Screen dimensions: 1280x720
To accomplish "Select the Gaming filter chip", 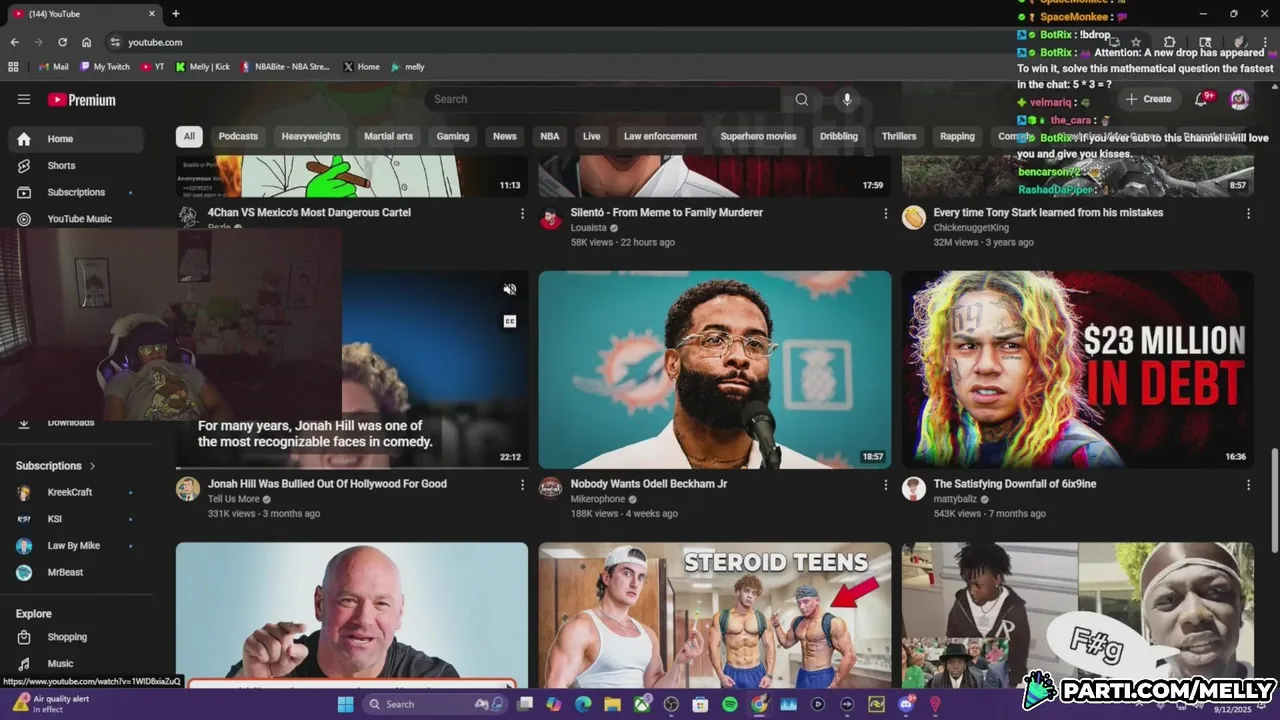I will (x=453, y=136).
